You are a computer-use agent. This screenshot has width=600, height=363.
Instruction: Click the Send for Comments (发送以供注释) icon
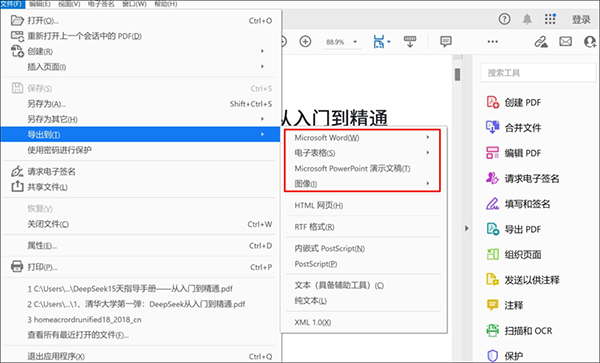(492, 279)
